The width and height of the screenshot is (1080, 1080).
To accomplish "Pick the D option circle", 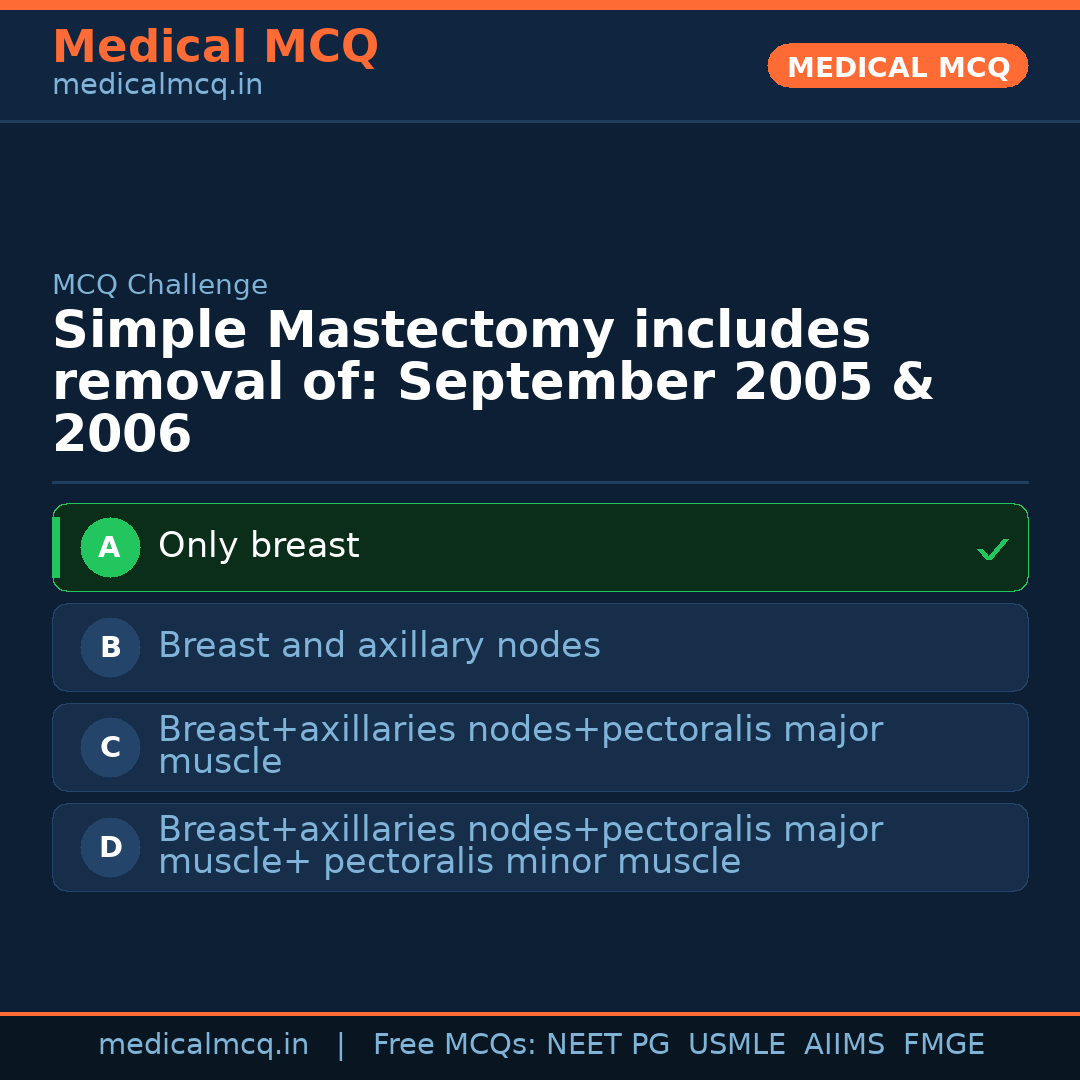I will (110, 847).
